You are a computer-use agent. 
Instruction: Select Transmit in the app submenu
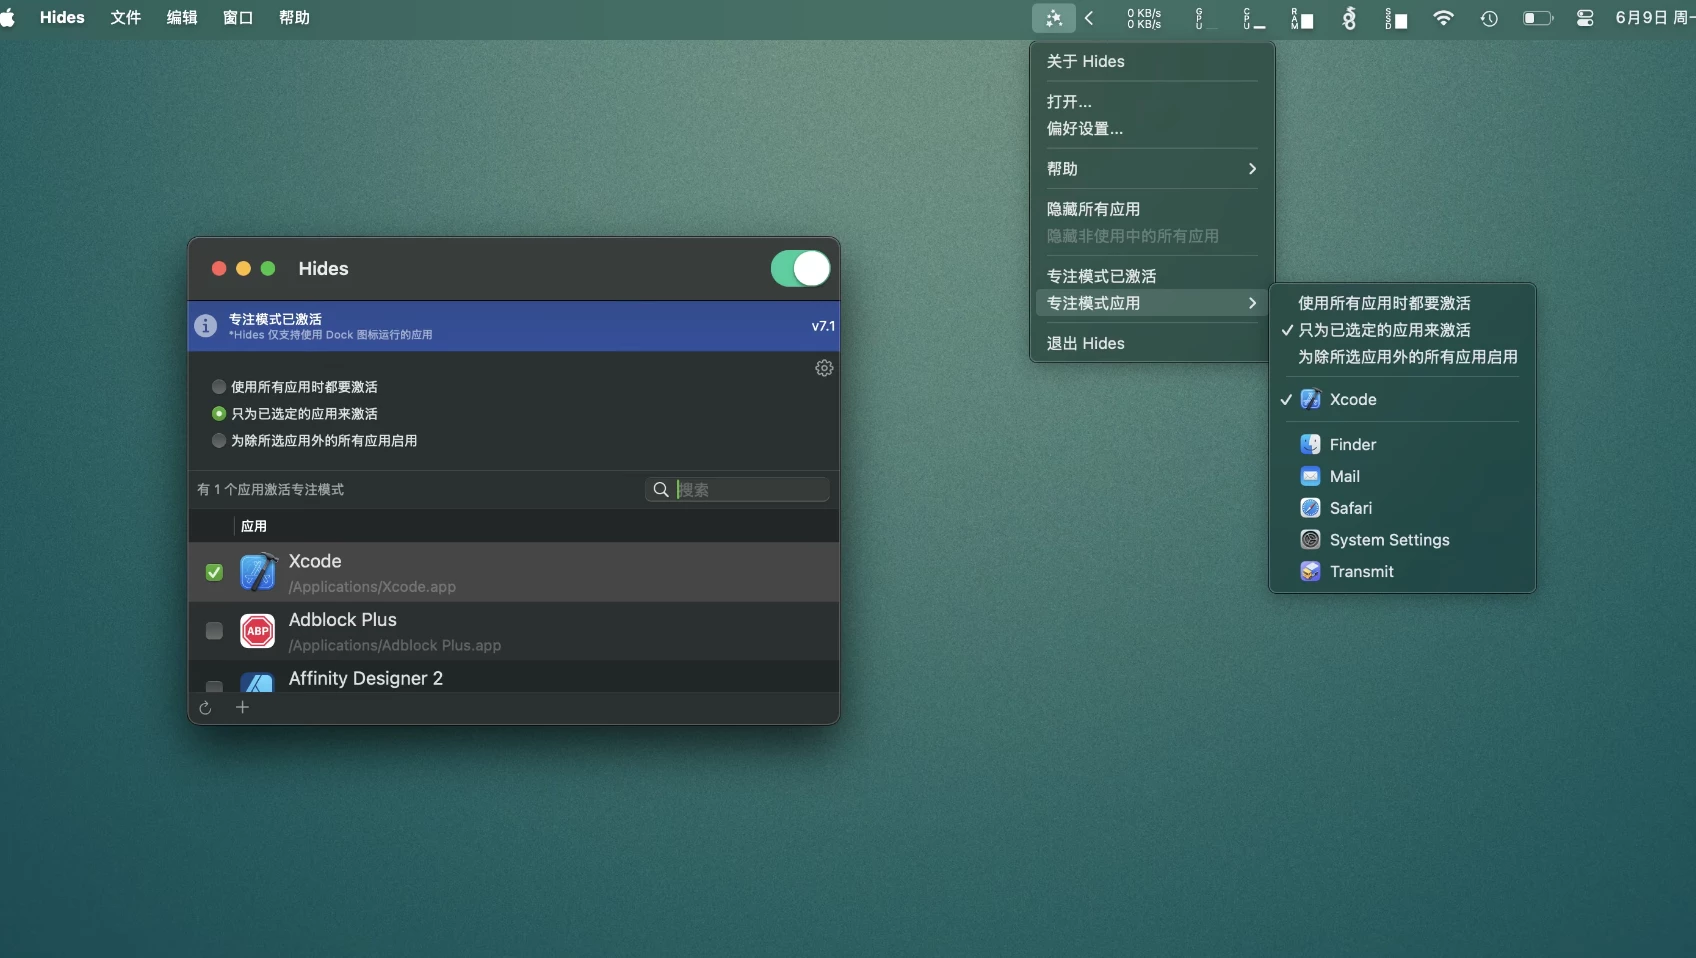tap(1361, 571)
